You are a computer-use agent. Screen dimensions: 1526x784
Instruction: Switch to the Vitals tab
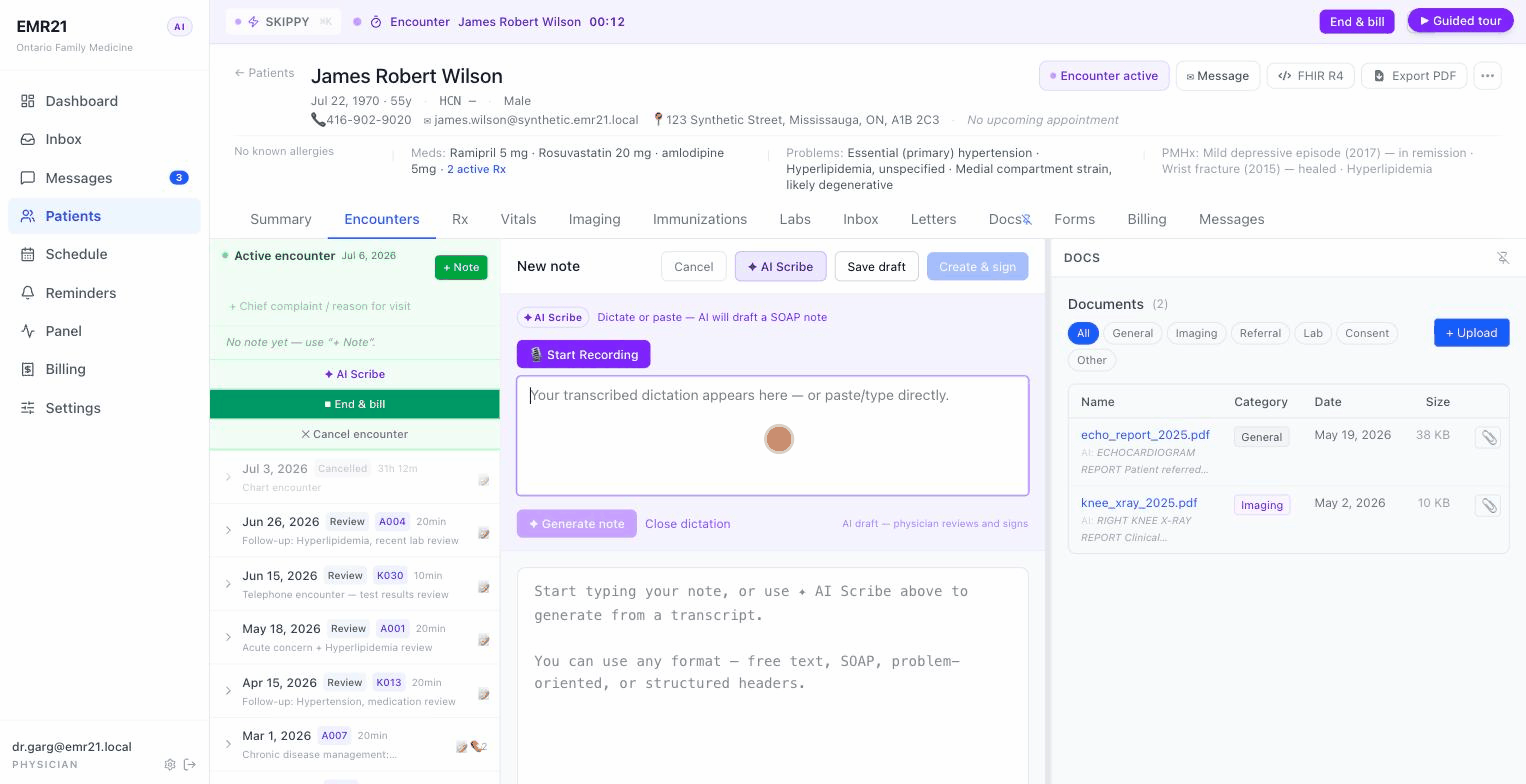(518, 219)
